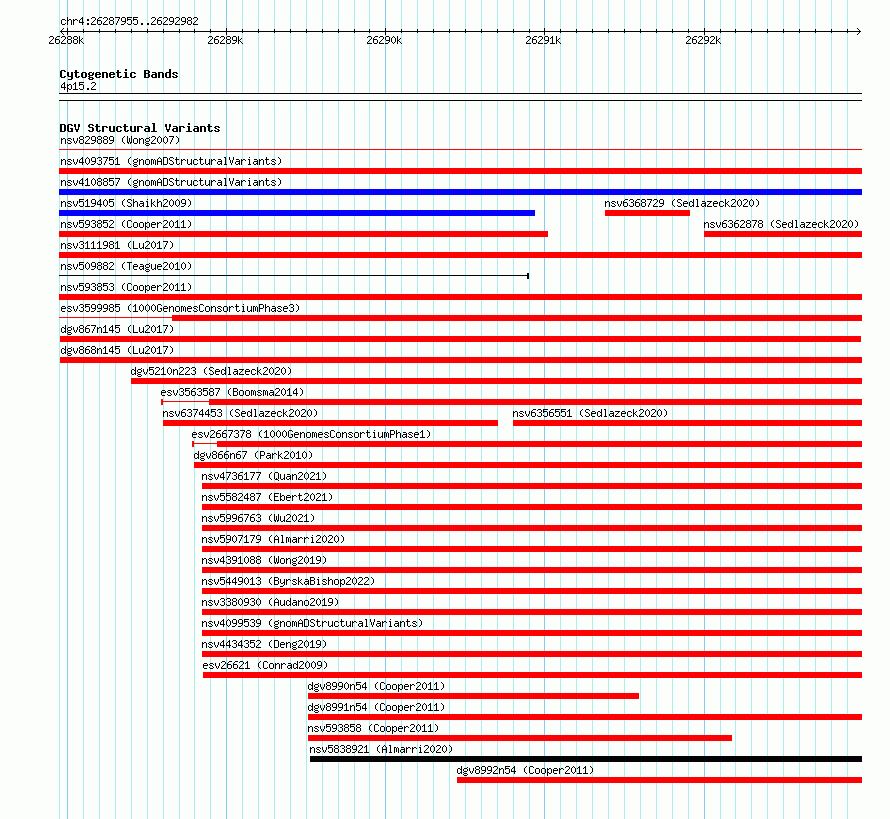
Task: Click the Cytogenetic Bands track title
Action: [119, 74]
